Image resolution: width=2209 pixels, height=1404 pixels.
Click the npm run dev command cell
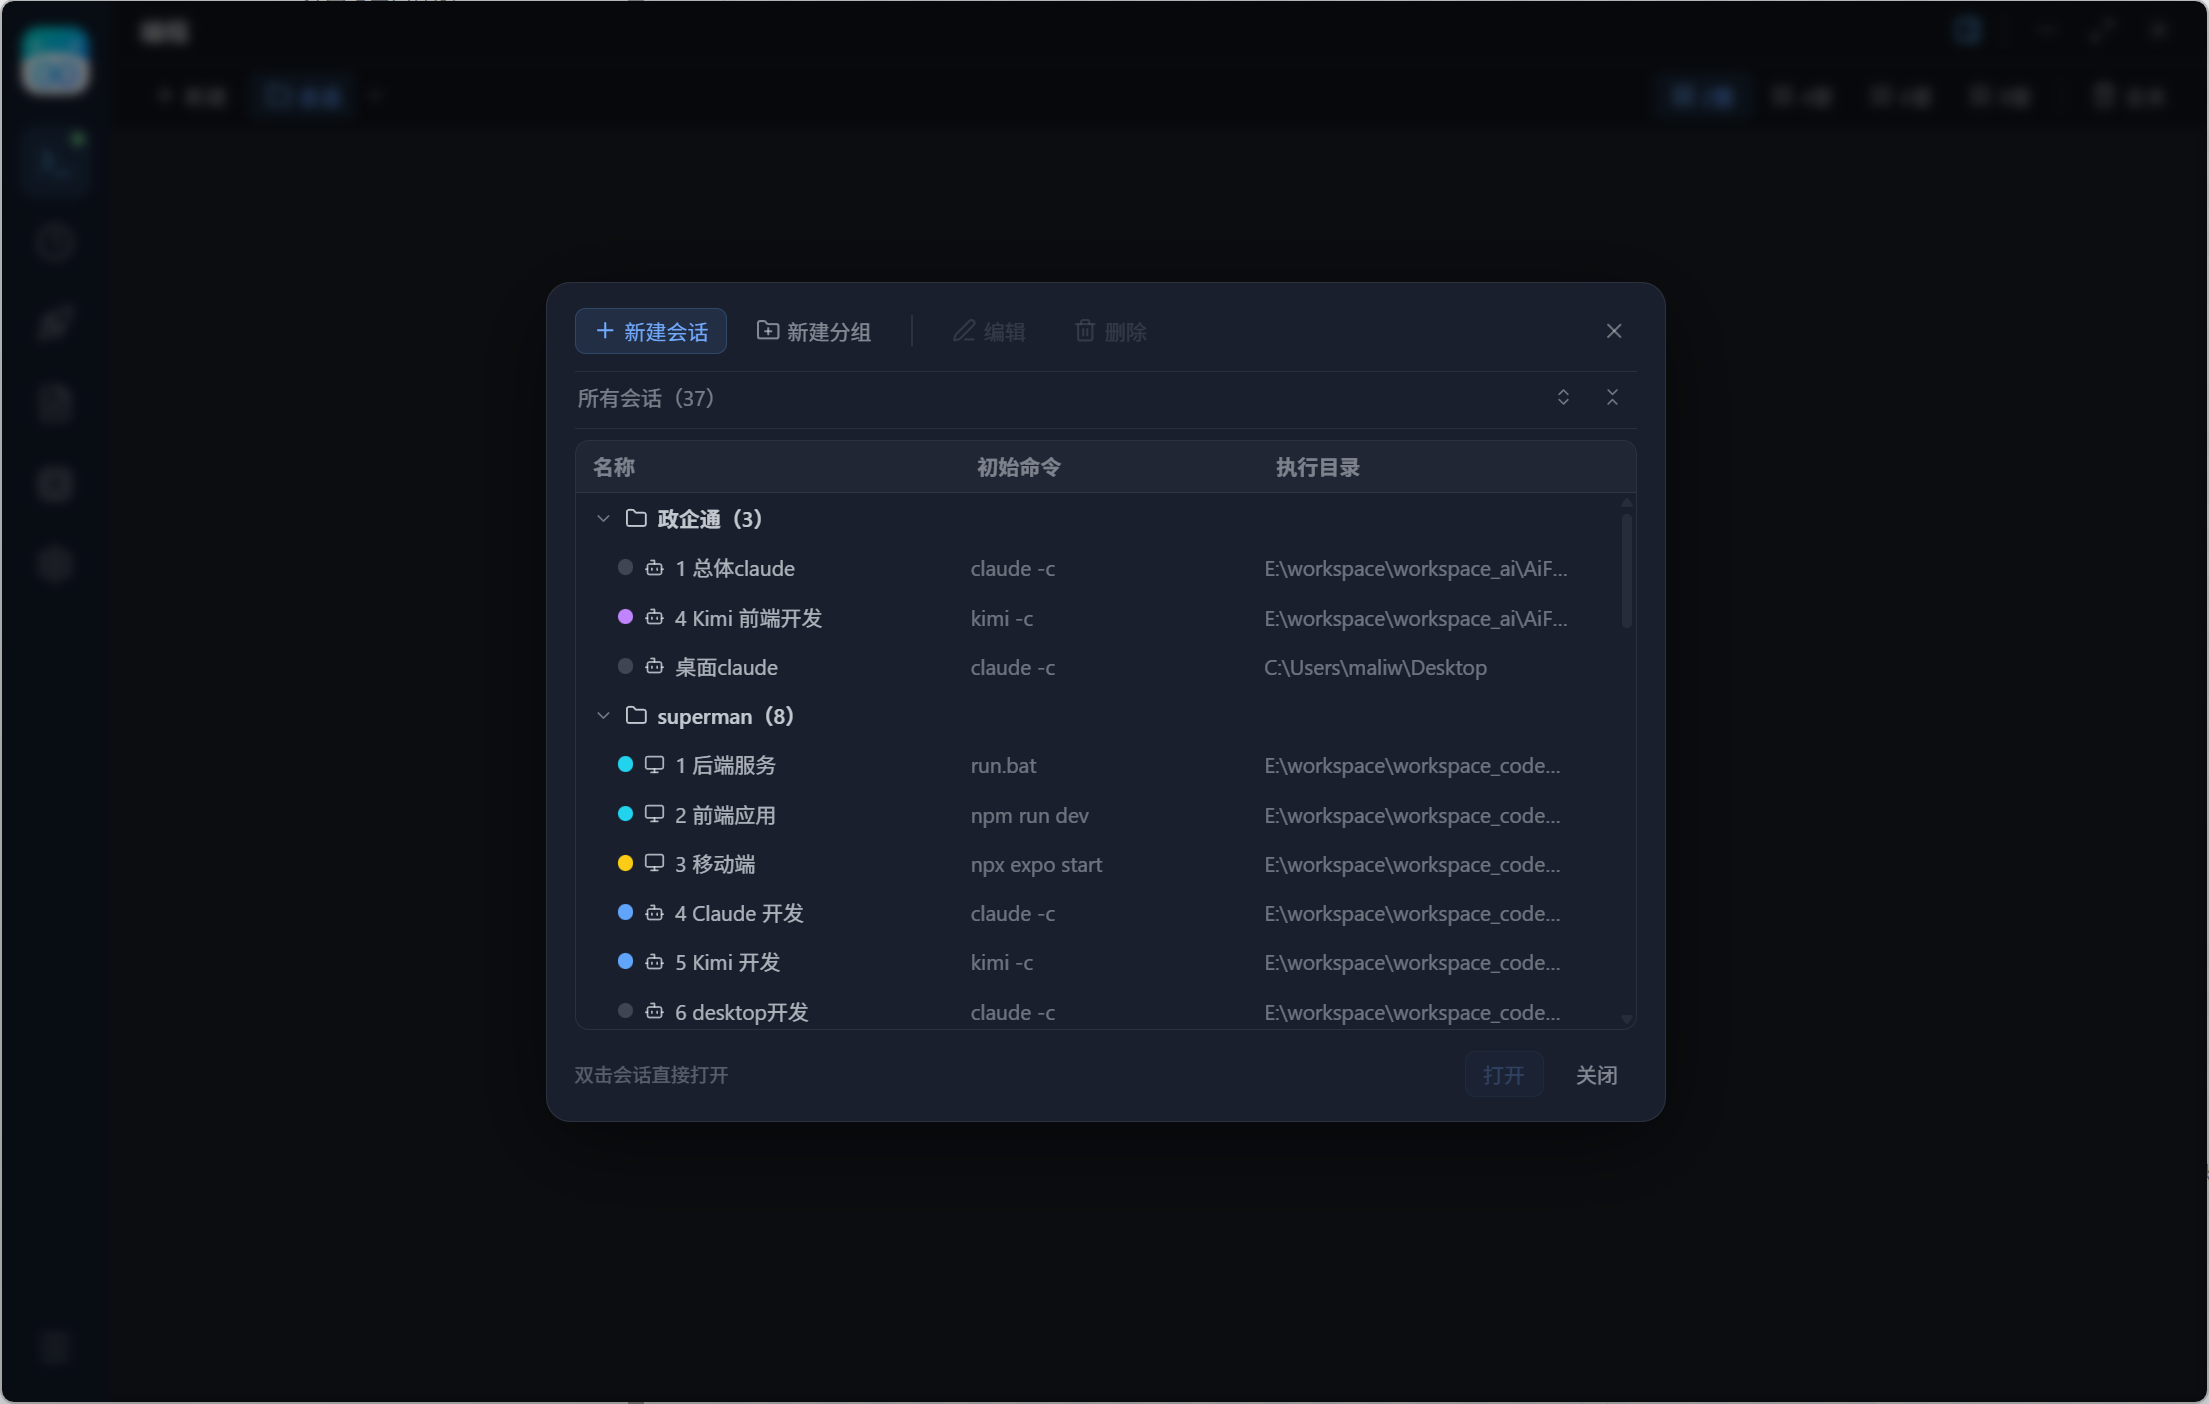tap(1029, 815)
